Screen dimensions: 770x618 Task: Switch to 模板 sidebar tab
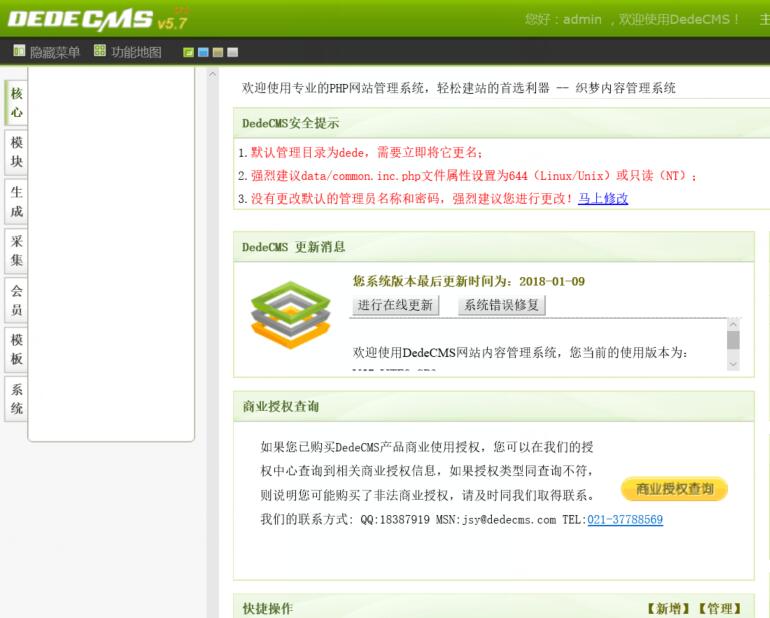[16, 349]
